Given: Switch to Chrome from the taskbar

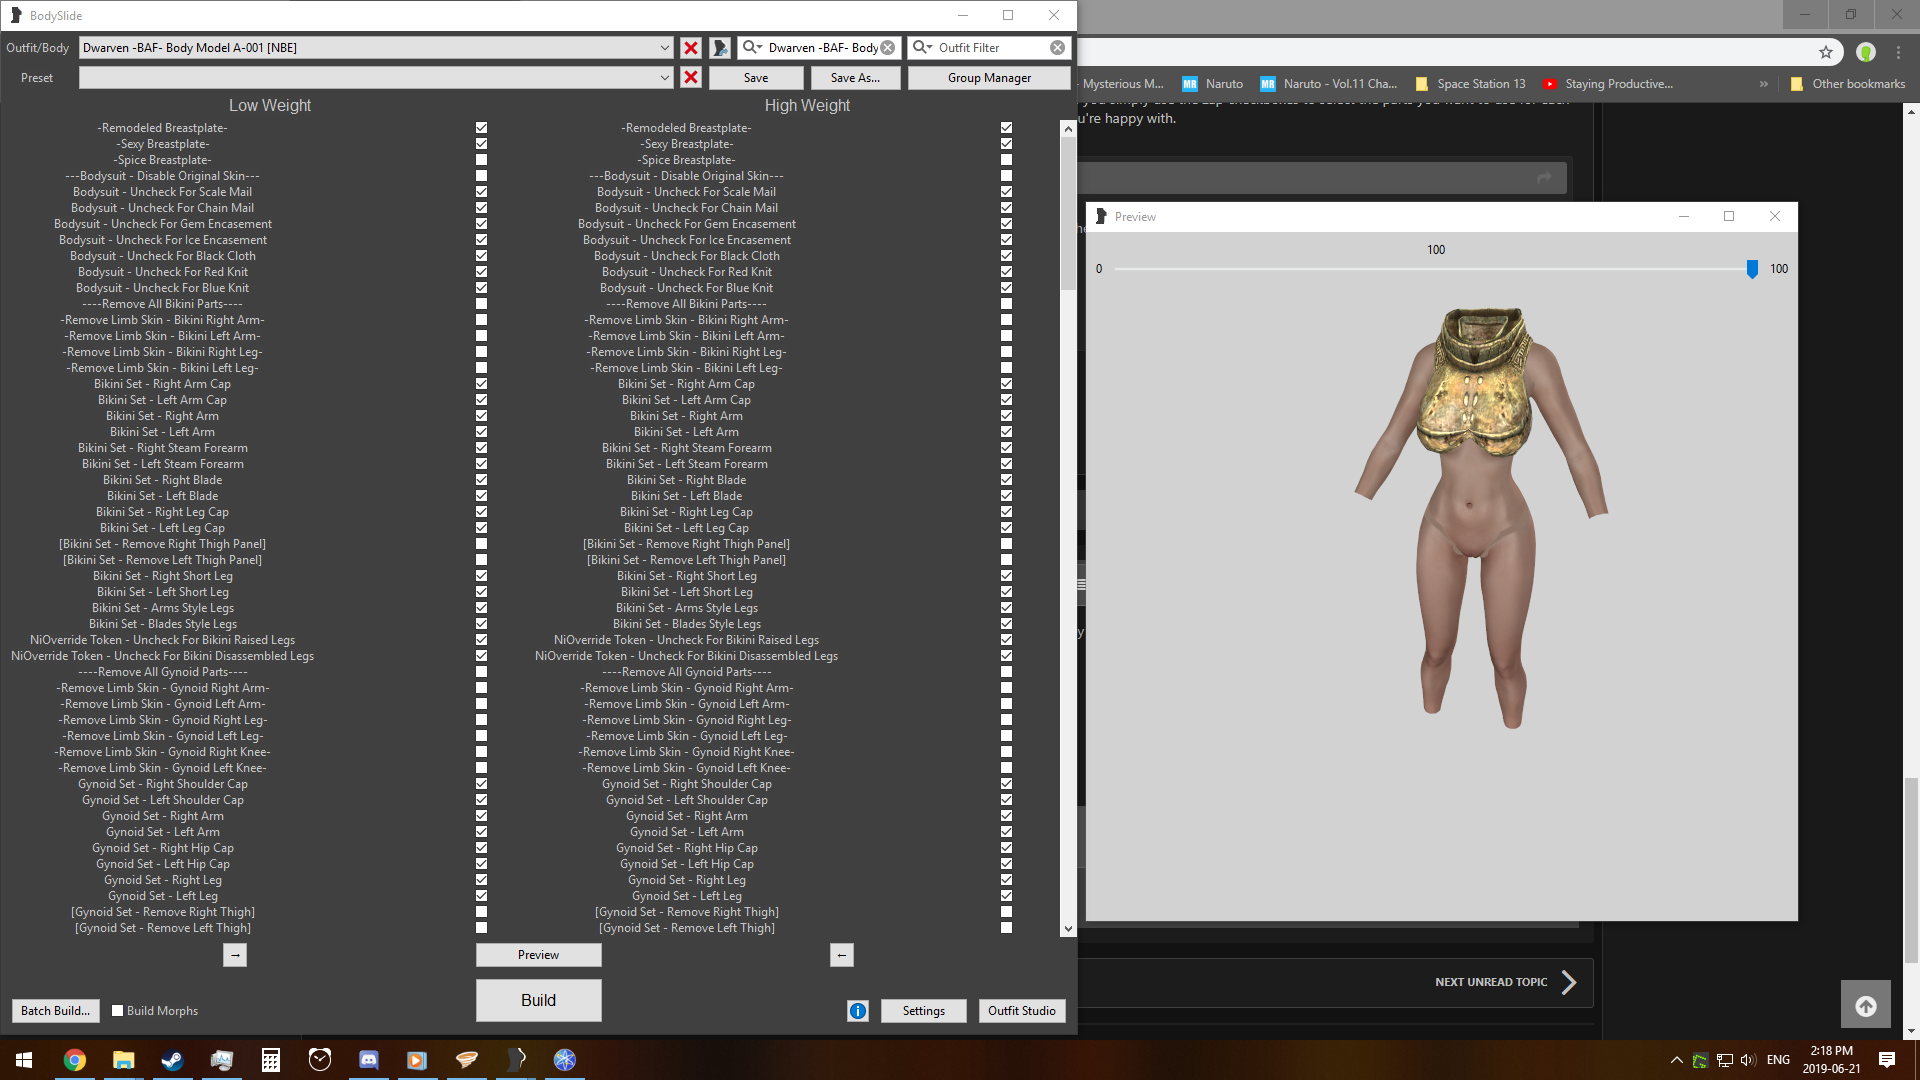Looking at the screenshot, I should click(x=75, y=1060).
